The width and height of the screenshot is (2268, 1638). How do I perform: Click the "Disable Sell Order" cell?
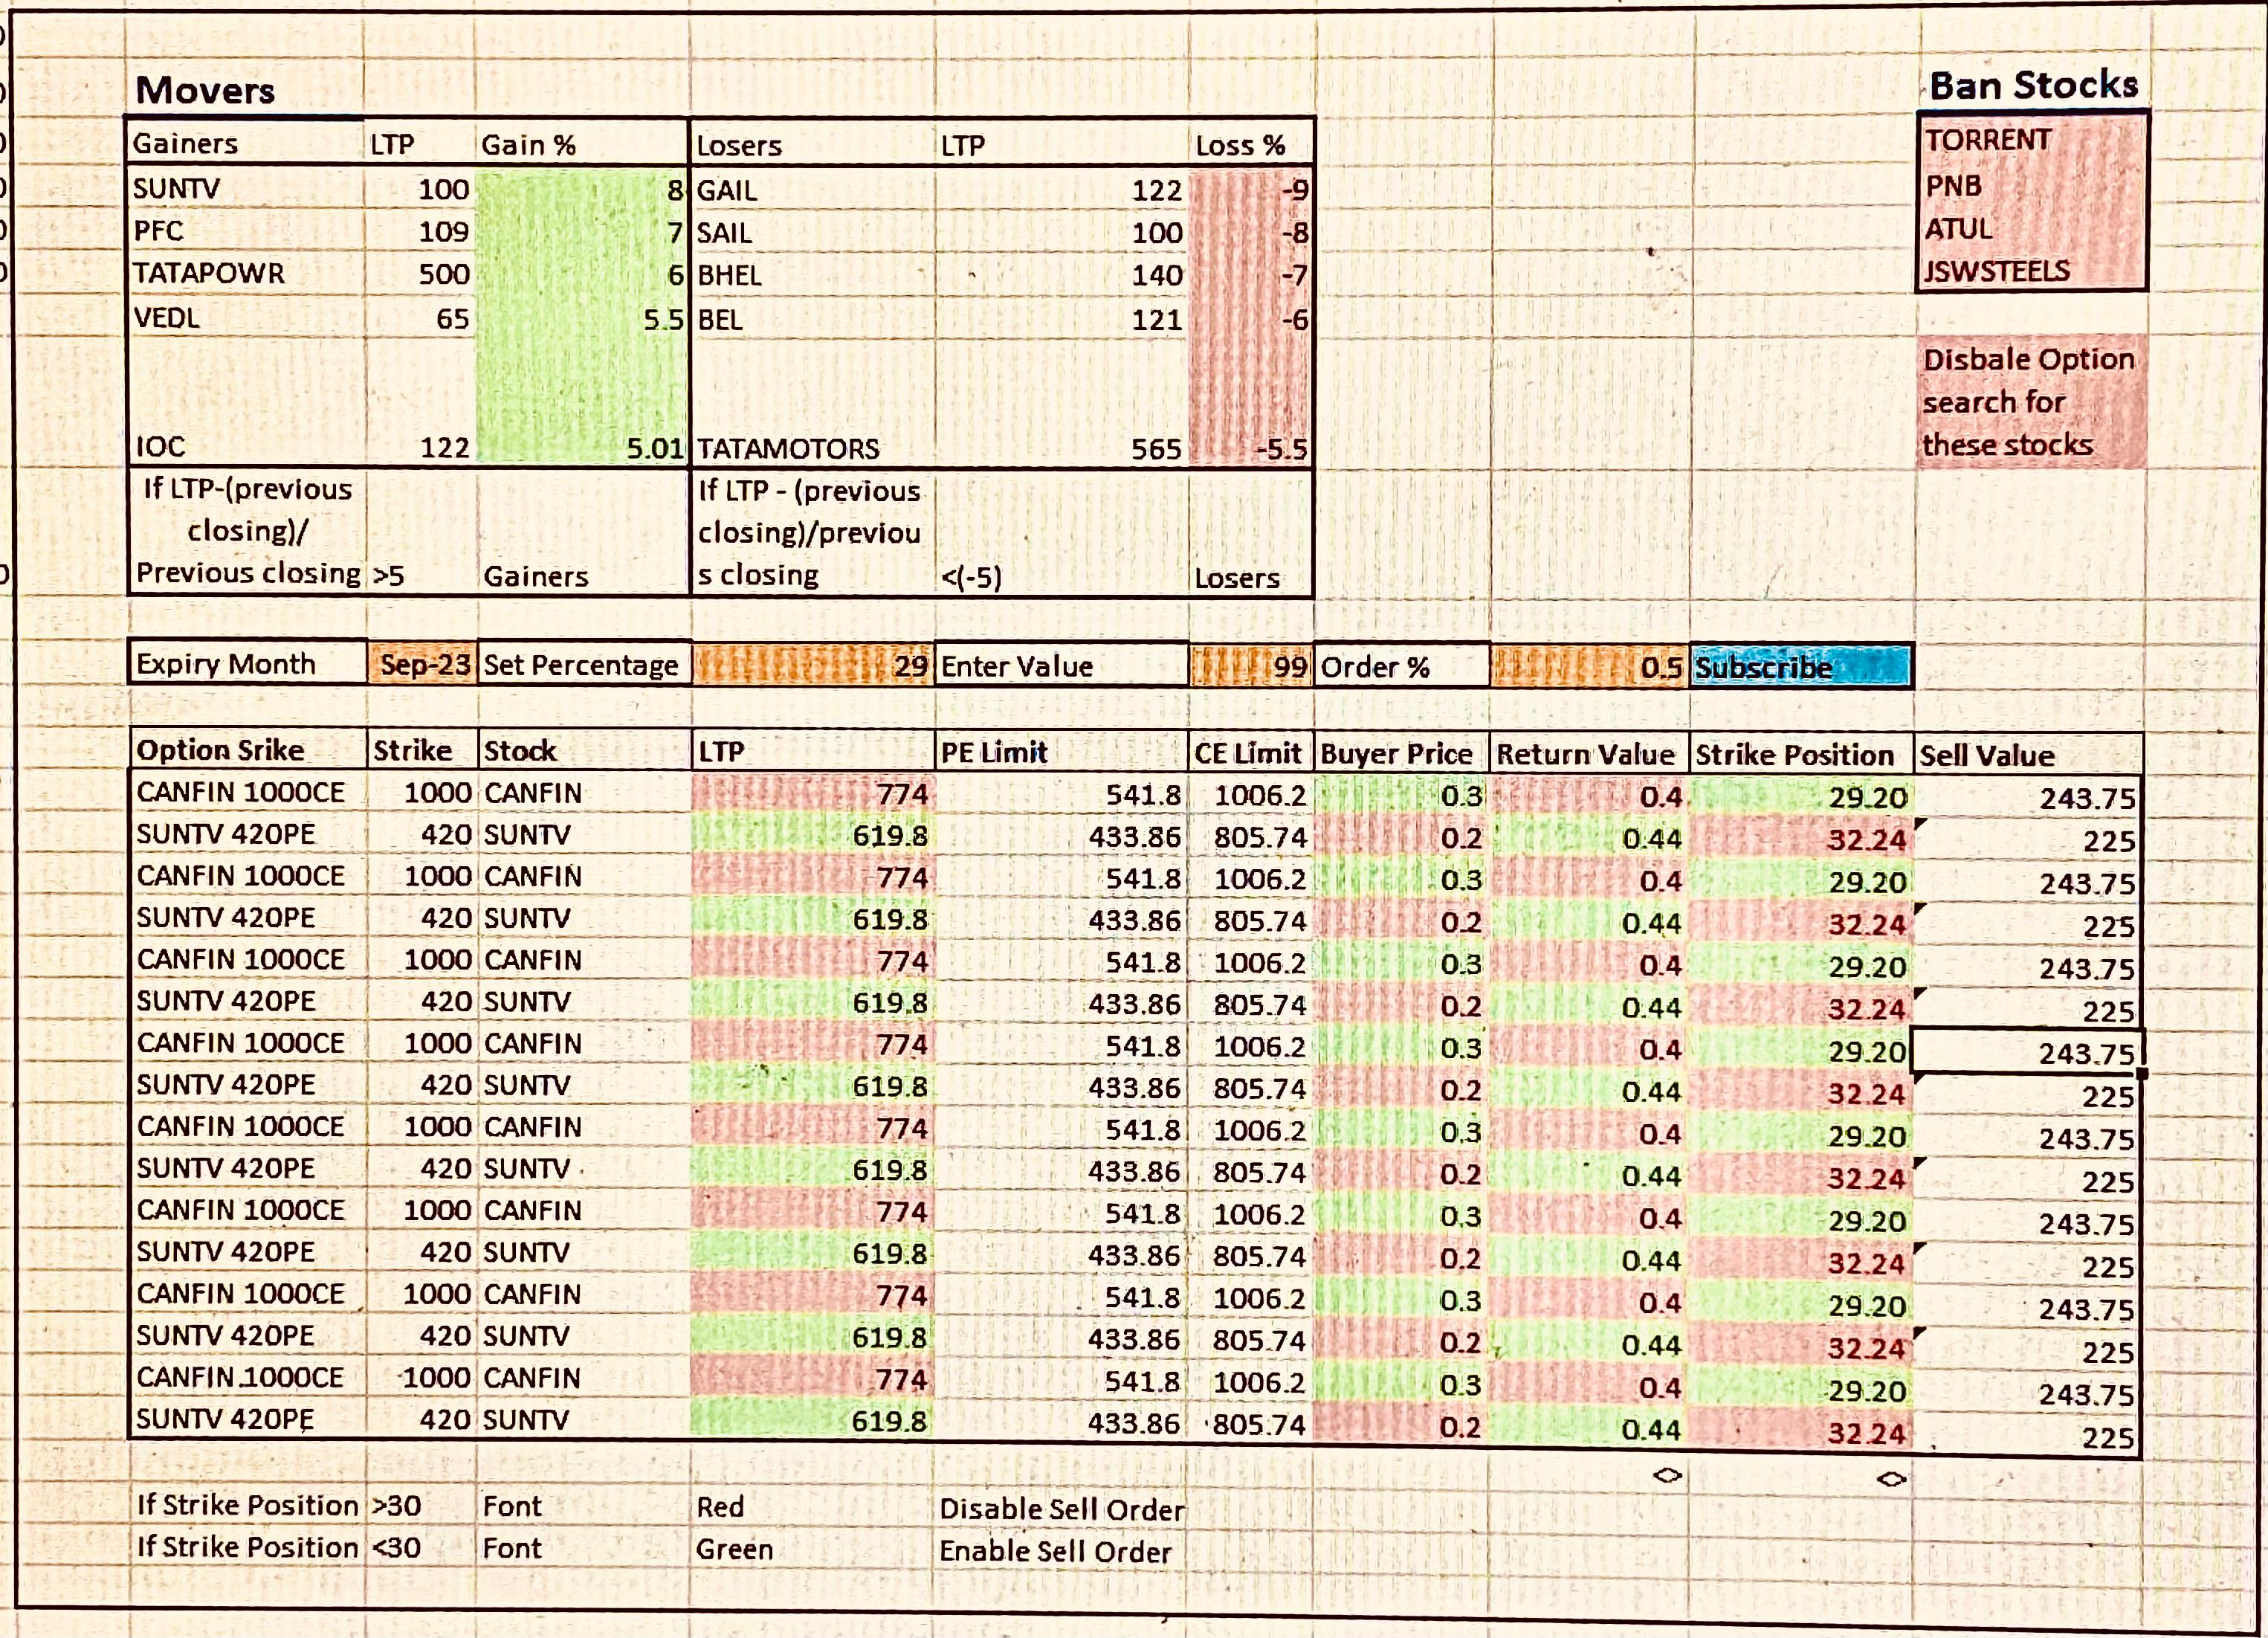[1061, 1509]
